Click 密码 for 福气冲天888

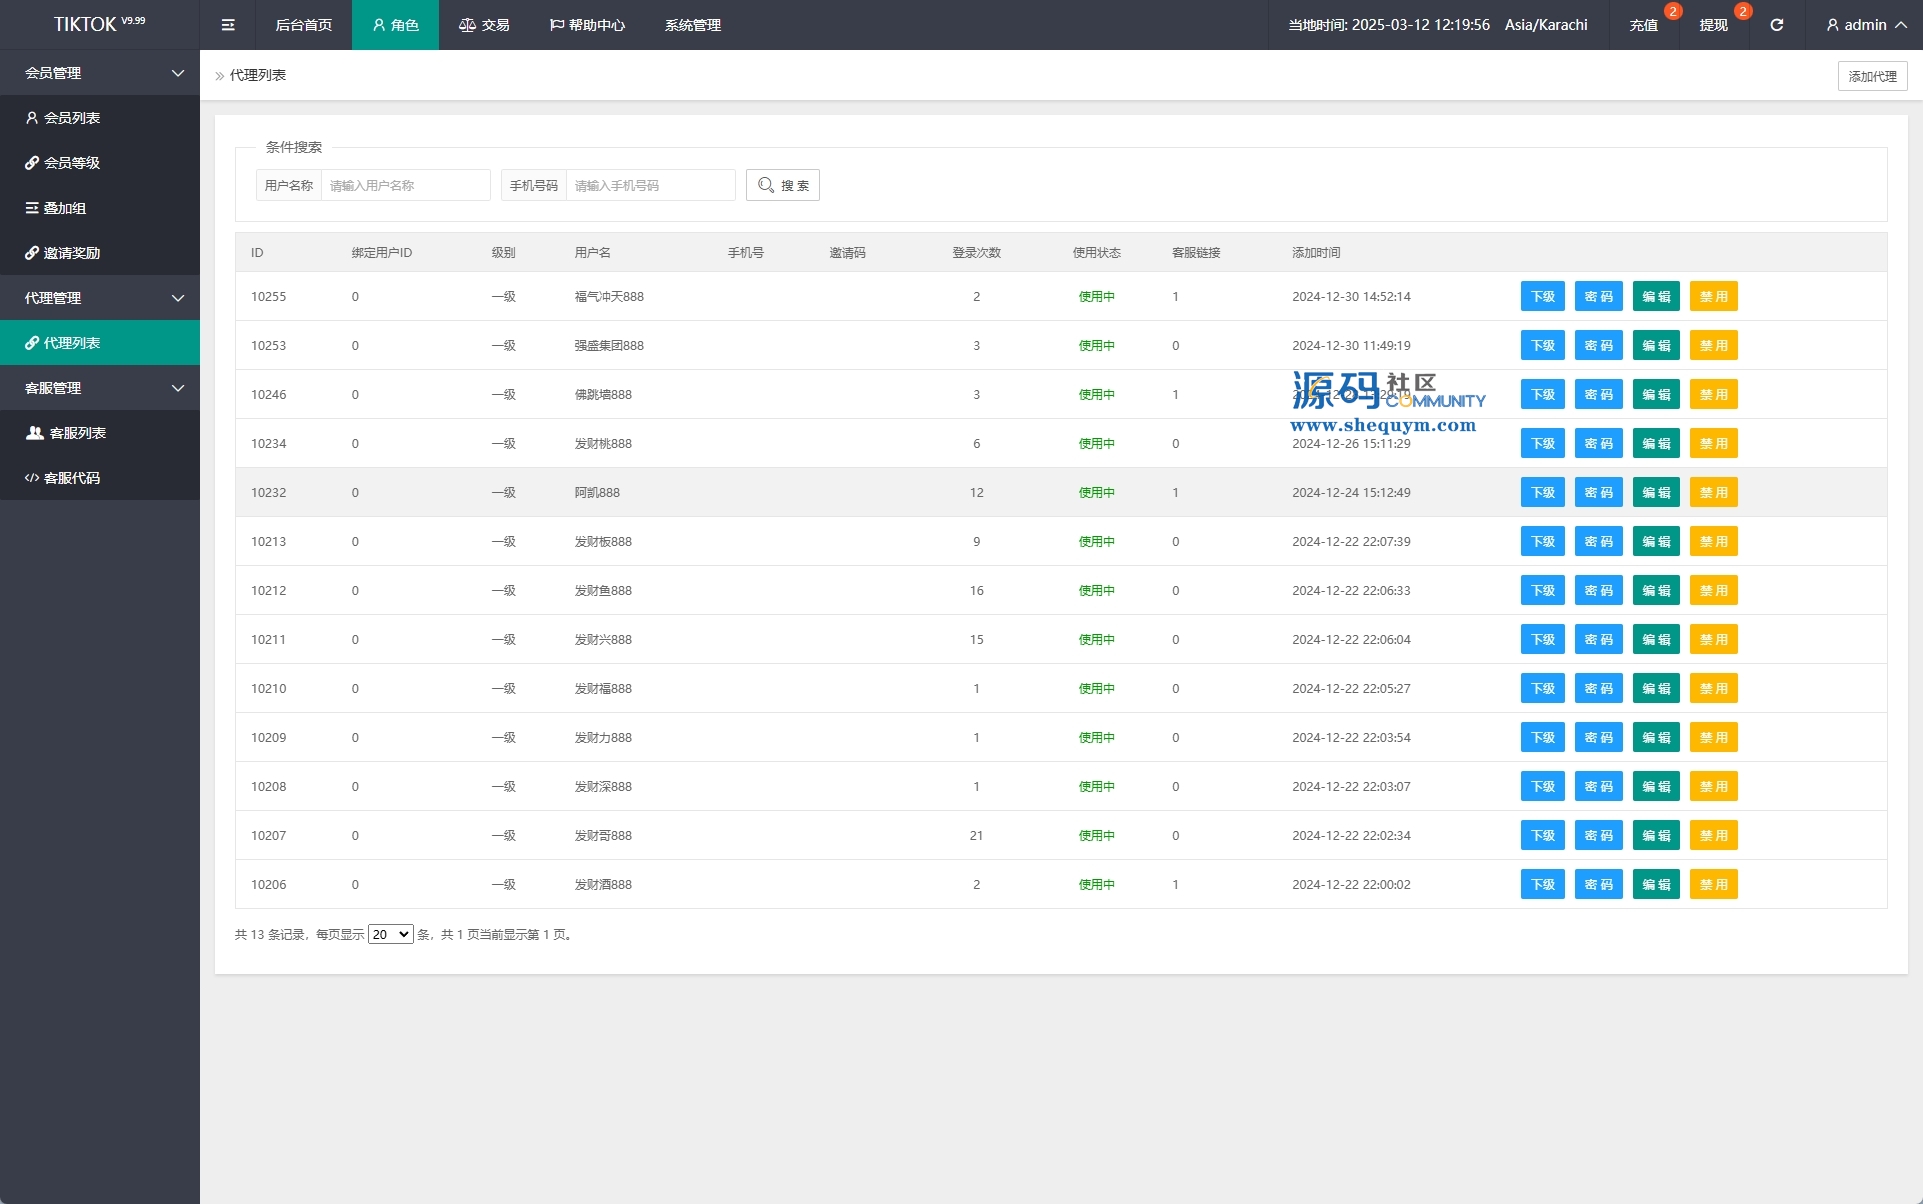tap(1599, 296)
